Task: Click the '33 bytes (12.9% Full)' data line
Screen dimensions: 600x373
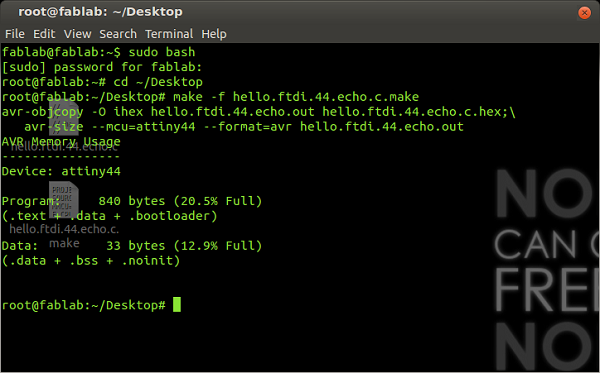Action: (x=184, y=246)
